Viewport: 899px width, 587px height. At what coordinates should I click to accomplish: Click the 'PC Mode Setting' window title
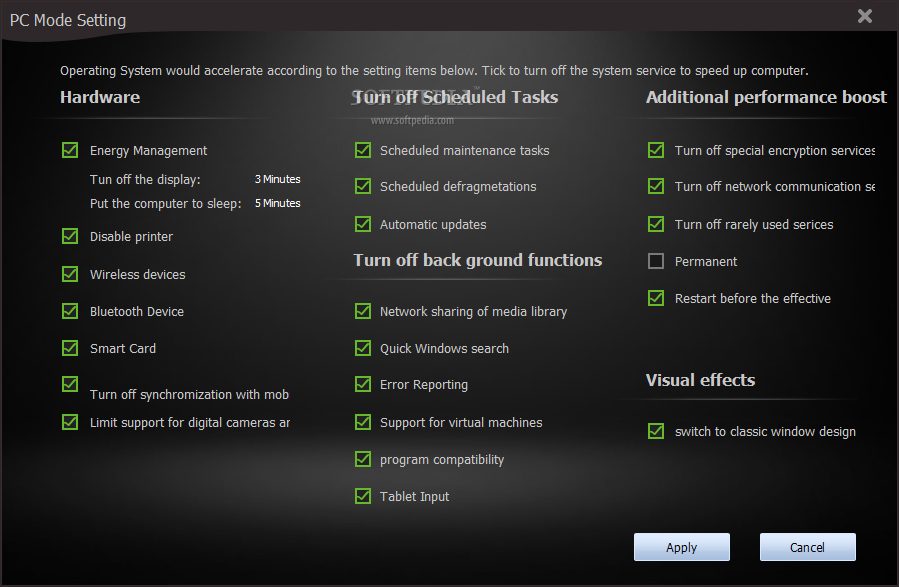click(68, 20)
